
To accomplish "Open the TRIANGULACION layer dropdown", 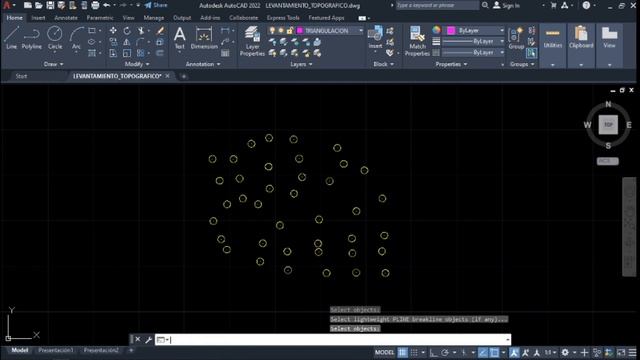I will click(x=361, y=31).
